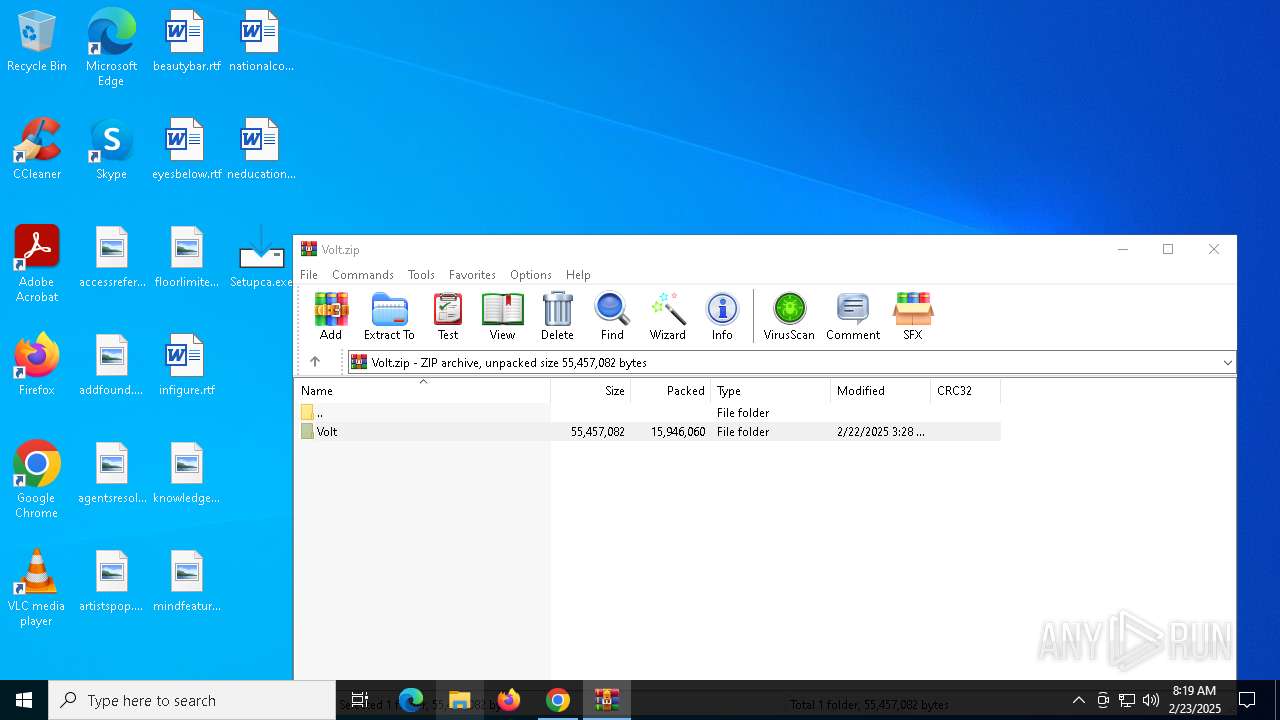Go up one level with arrow button
Image resolution: width=1280 pixels, height=720 pixels.
coord(315,362)
